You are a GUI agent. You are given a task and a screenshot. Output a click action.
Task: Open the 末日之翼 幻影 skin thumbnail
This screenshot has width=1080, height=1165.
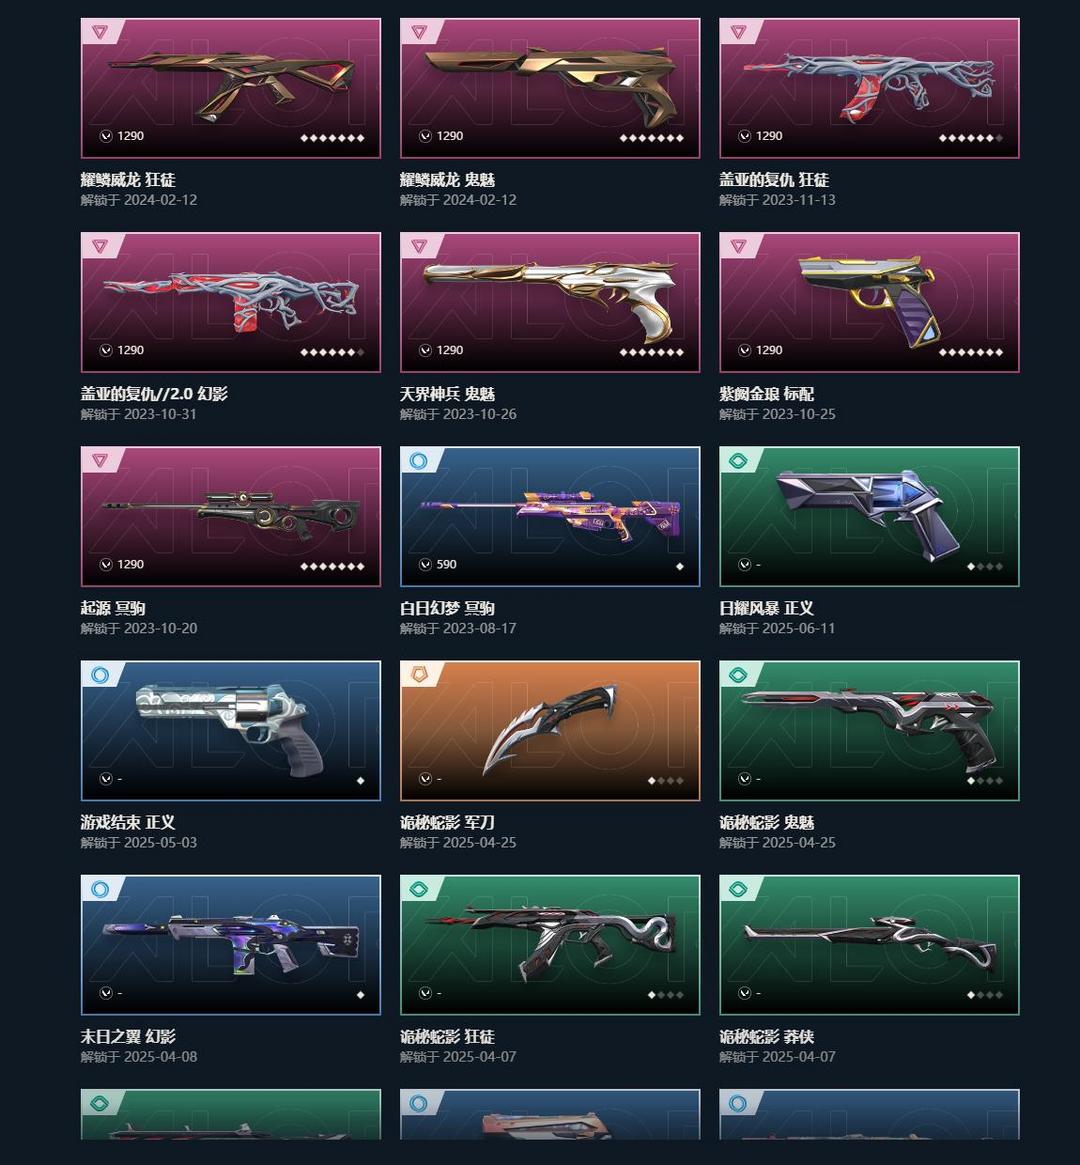click(x=231, y=945)
